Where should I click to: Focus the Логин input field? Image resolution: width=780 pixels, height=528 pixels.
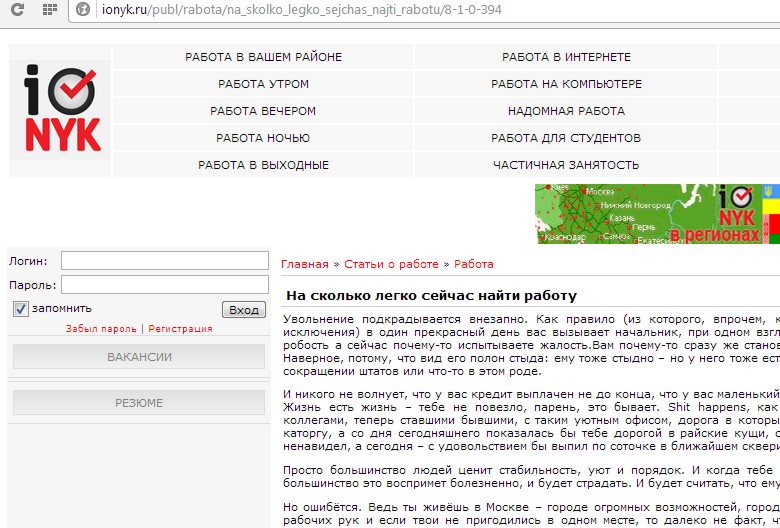click(165, 261)
